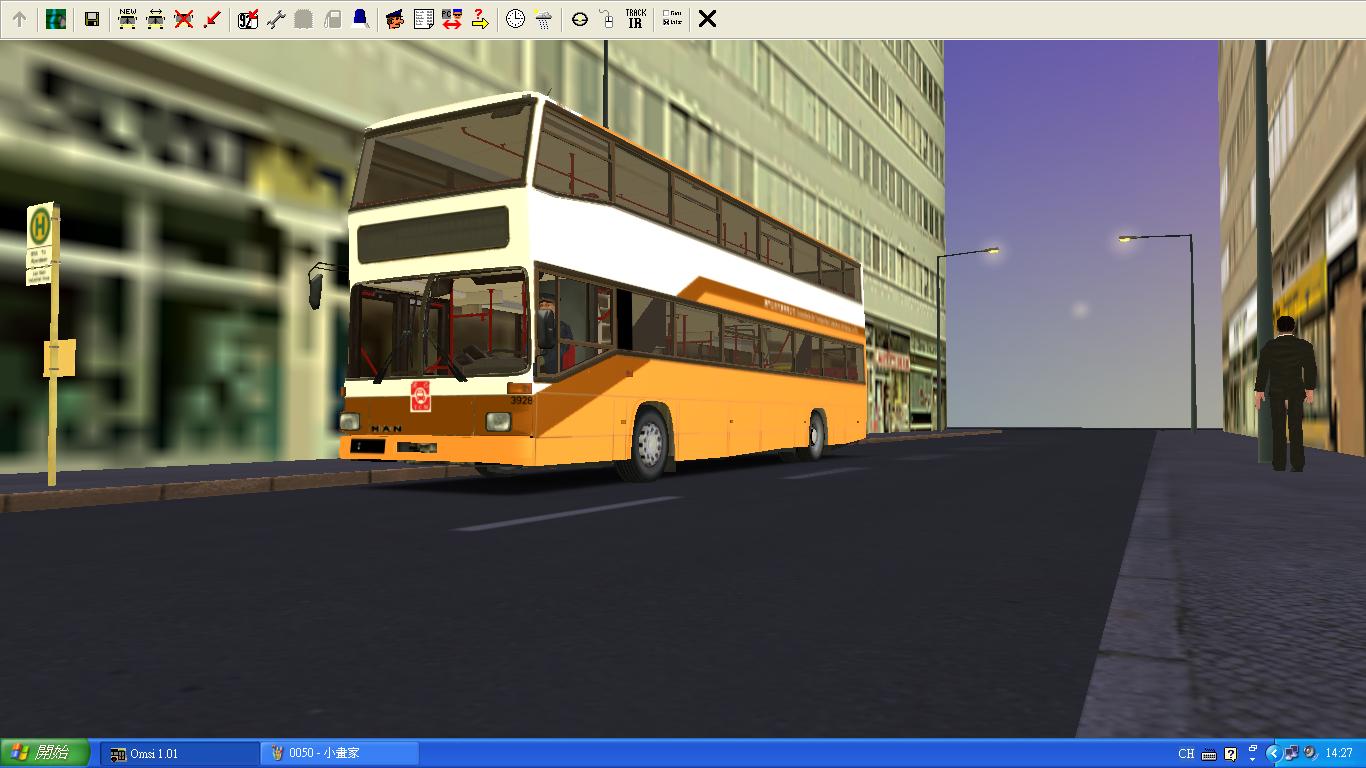Image resolution: width=1366 pixels, height=768 pixels.
Task: Click the keyboard icon in language bar
Action: [x=1209, y=754]
